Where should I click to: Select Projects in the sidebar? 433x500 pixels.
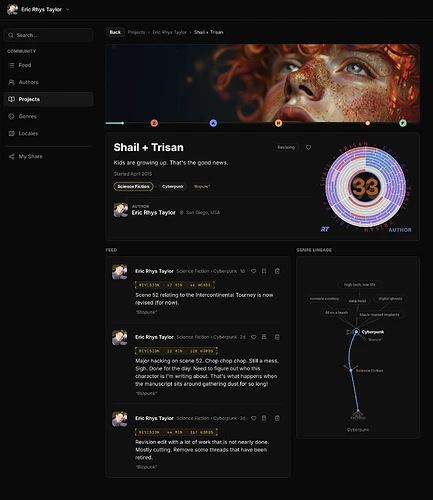pyautogui.click(x=49, y=99)
